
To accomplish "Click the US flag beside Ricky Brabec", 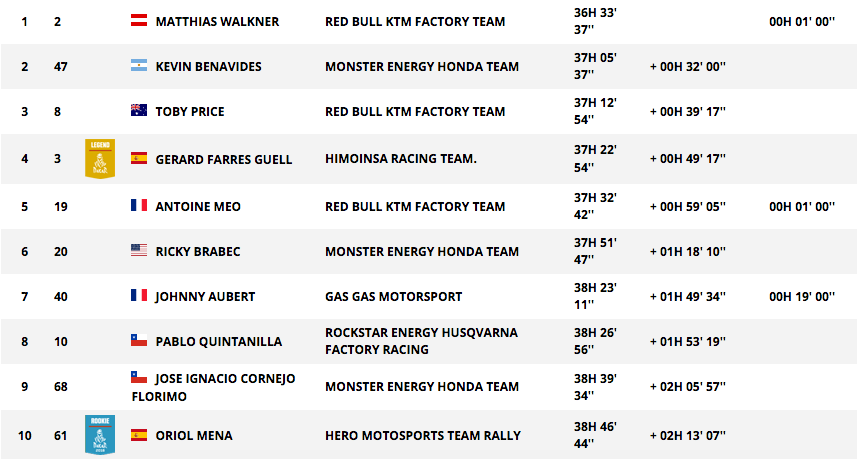I will click(x=139, y=250).
